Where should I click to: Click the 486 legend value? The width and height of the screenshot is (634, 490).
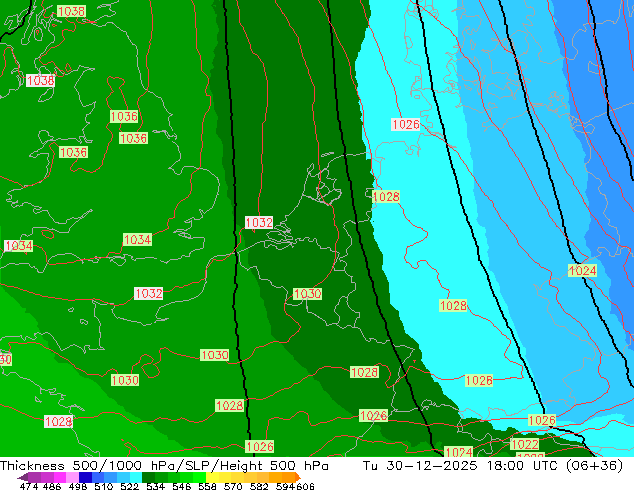pos(51,486)
